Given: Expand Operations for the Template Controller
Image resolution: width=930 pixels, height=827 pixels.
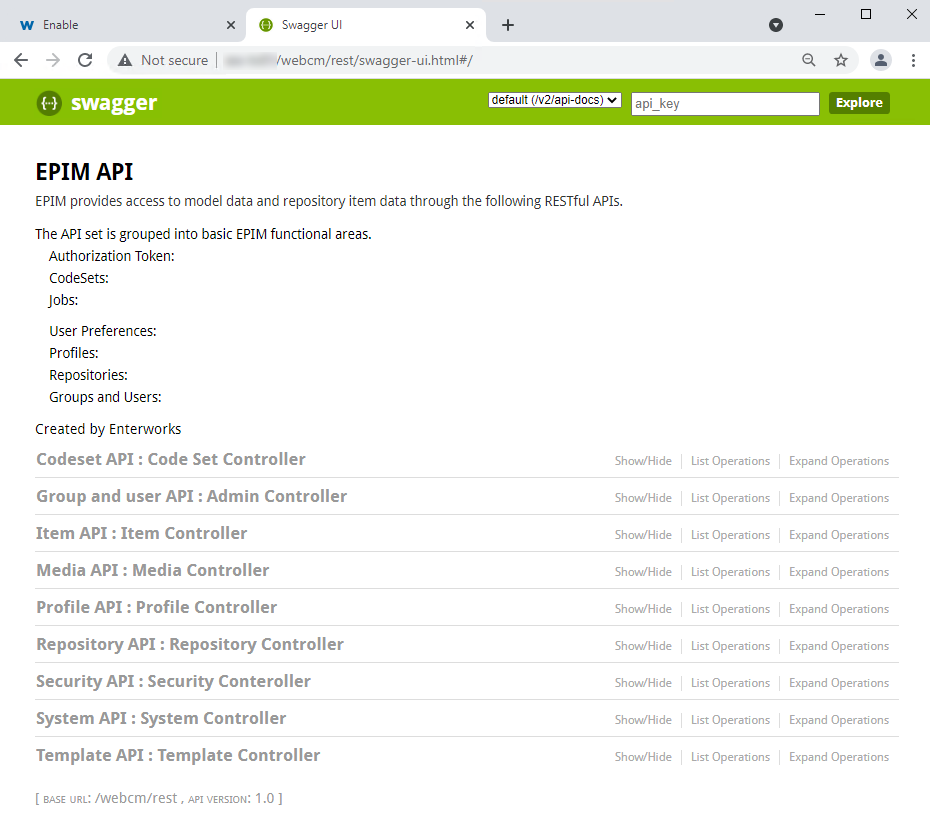Looking at the screenshot, I should 838,757.
